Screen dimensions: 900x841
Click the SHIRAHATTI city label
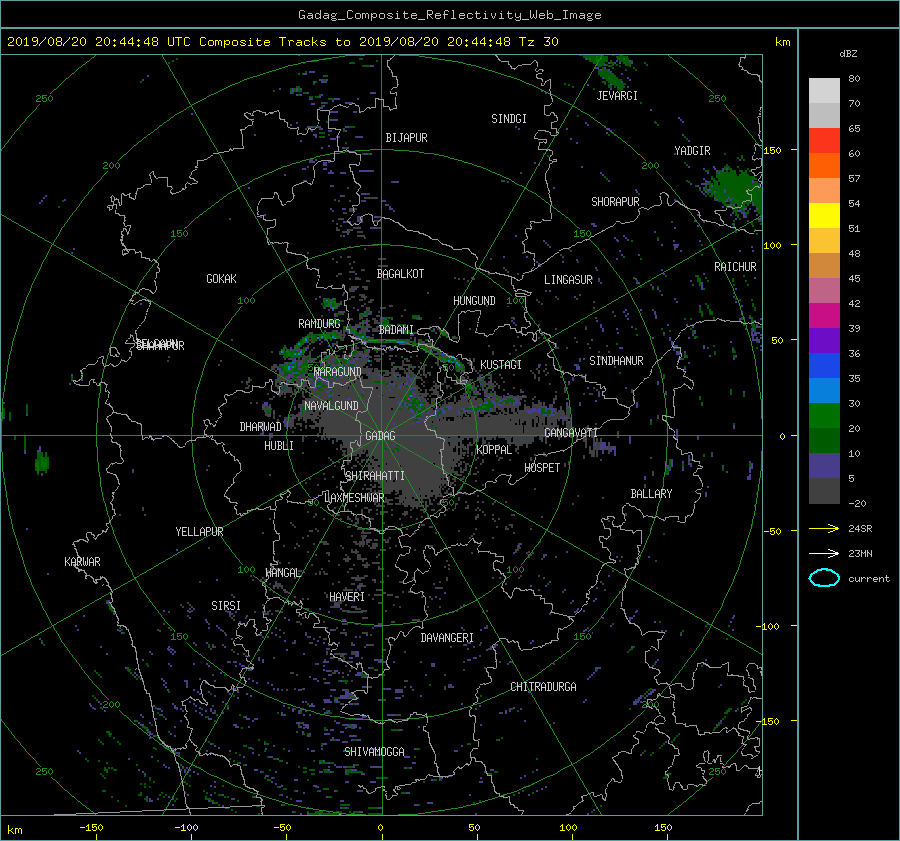click(375, 476)
